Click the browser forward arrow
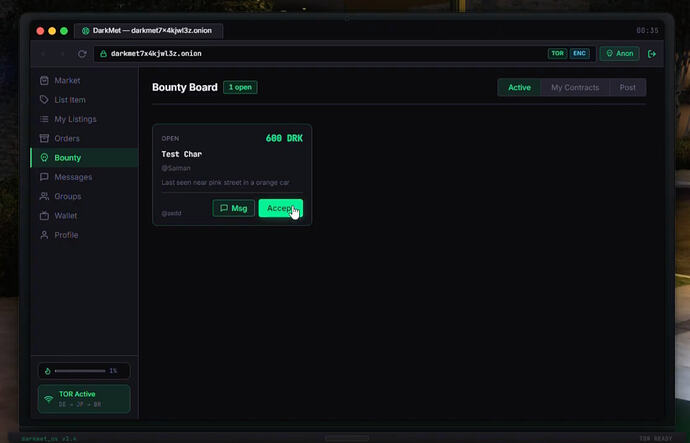 coord(62,54)
